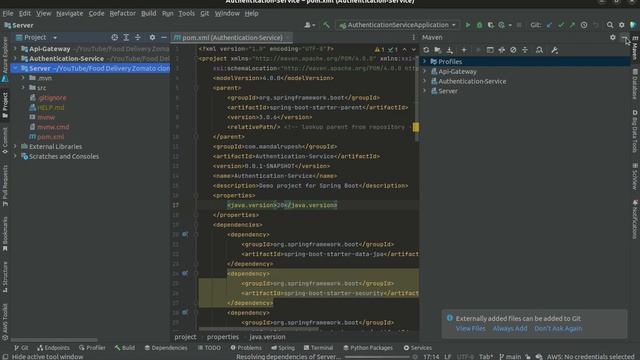Hide the Maven tool window
The height and width of the screenshot is (360, 640).
point(624,37)
